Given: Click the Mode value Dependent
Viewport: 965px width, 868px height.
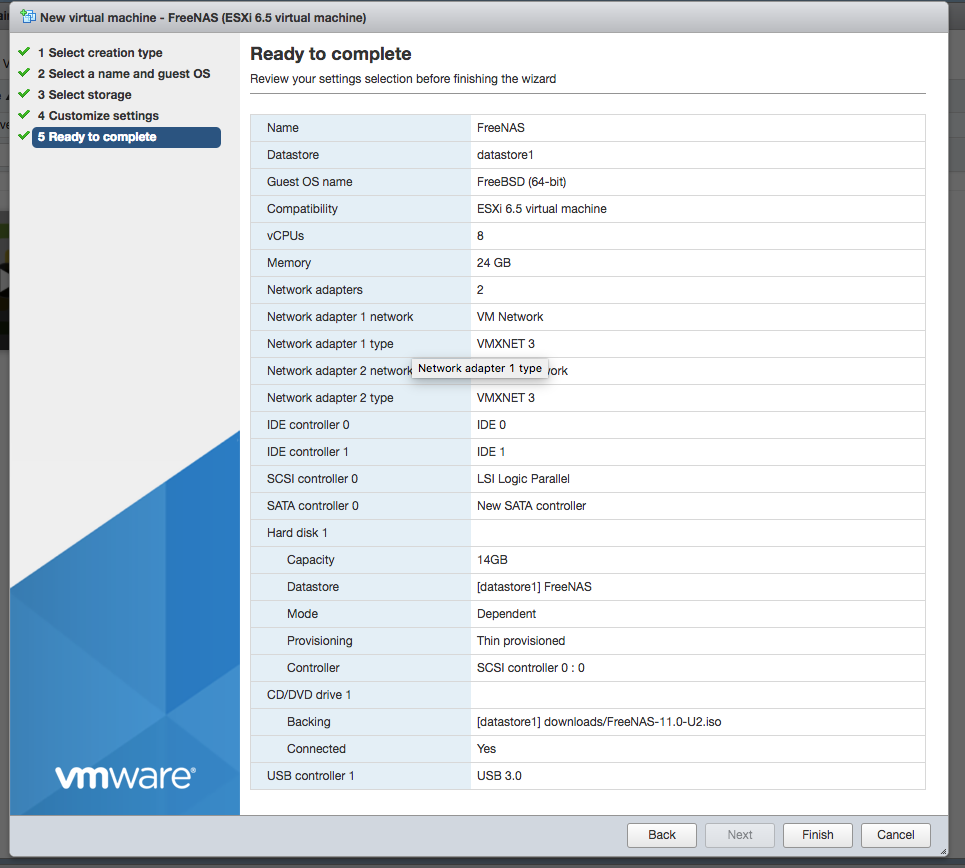Looking at the screenshot, I should [506, 614].
